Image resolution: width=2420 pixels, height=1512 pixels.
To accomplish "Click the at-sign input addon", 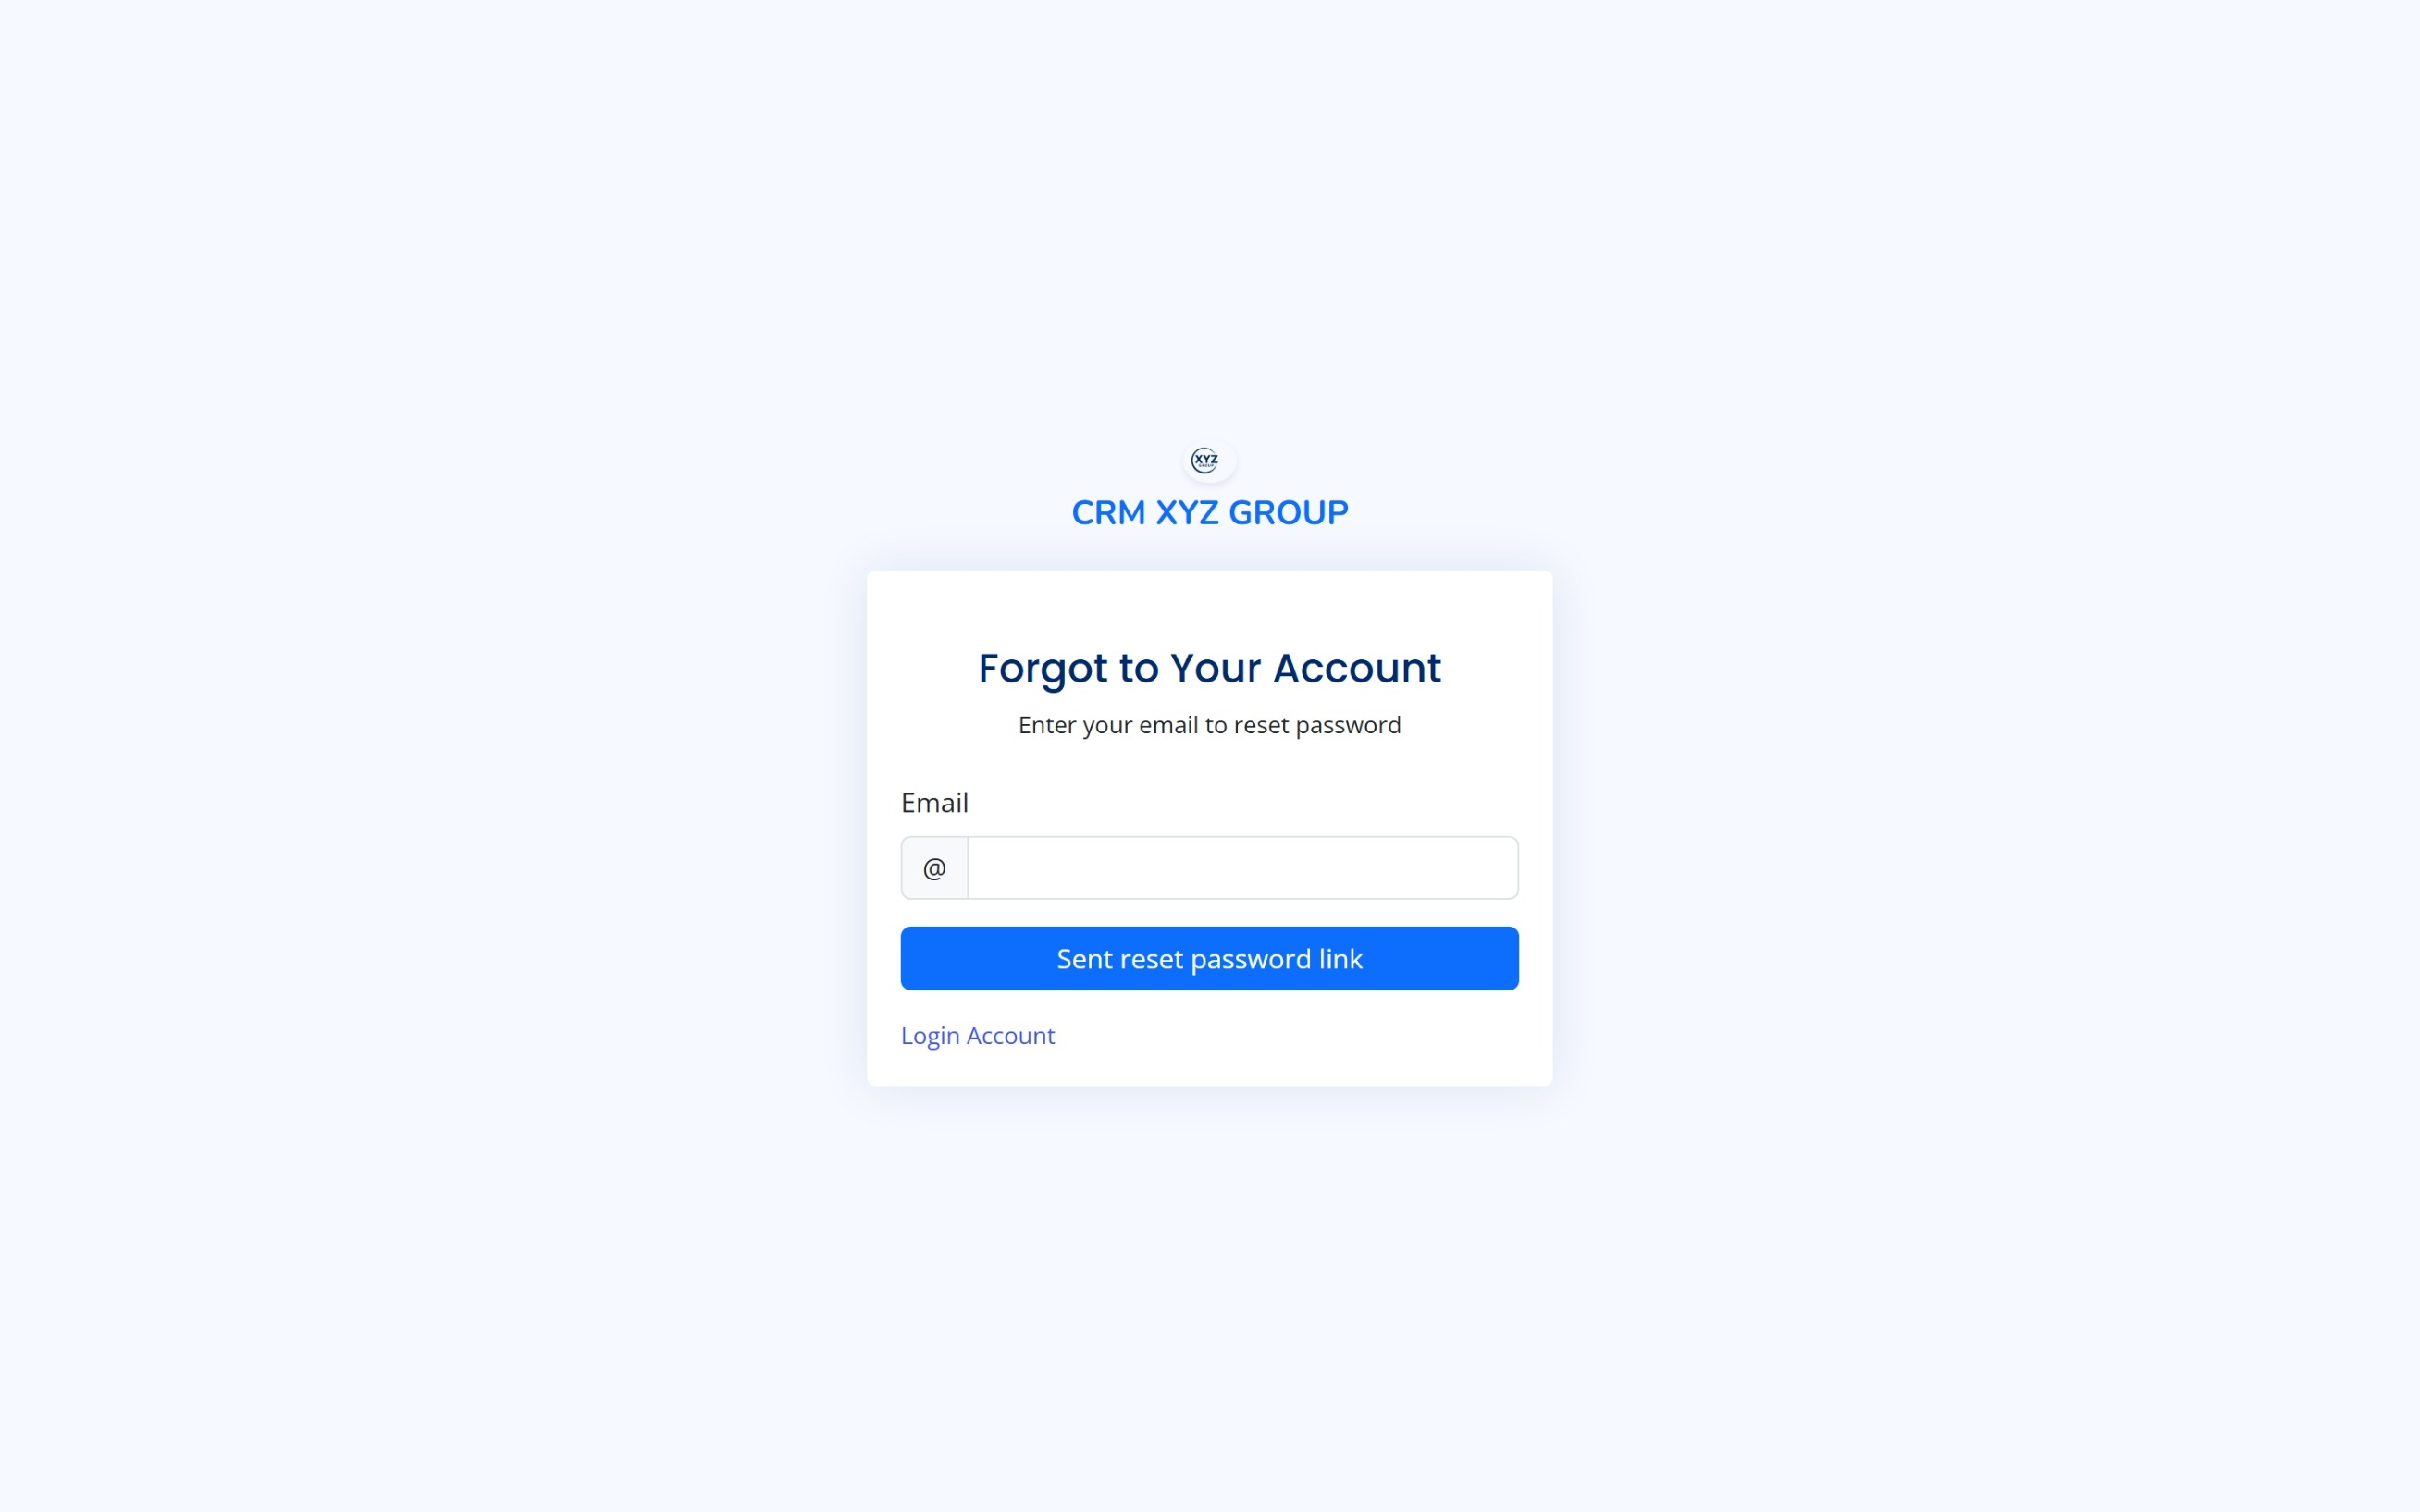I will [x=934, y=868].
